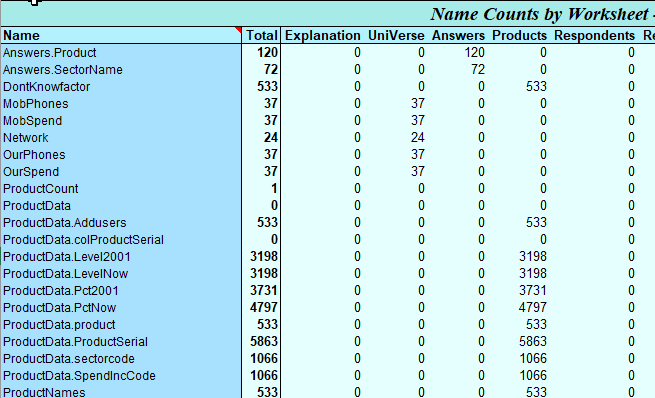Select the ProductData.Addusers cell
This screenshot has height=398, width=655.
[x=121, y=223]
